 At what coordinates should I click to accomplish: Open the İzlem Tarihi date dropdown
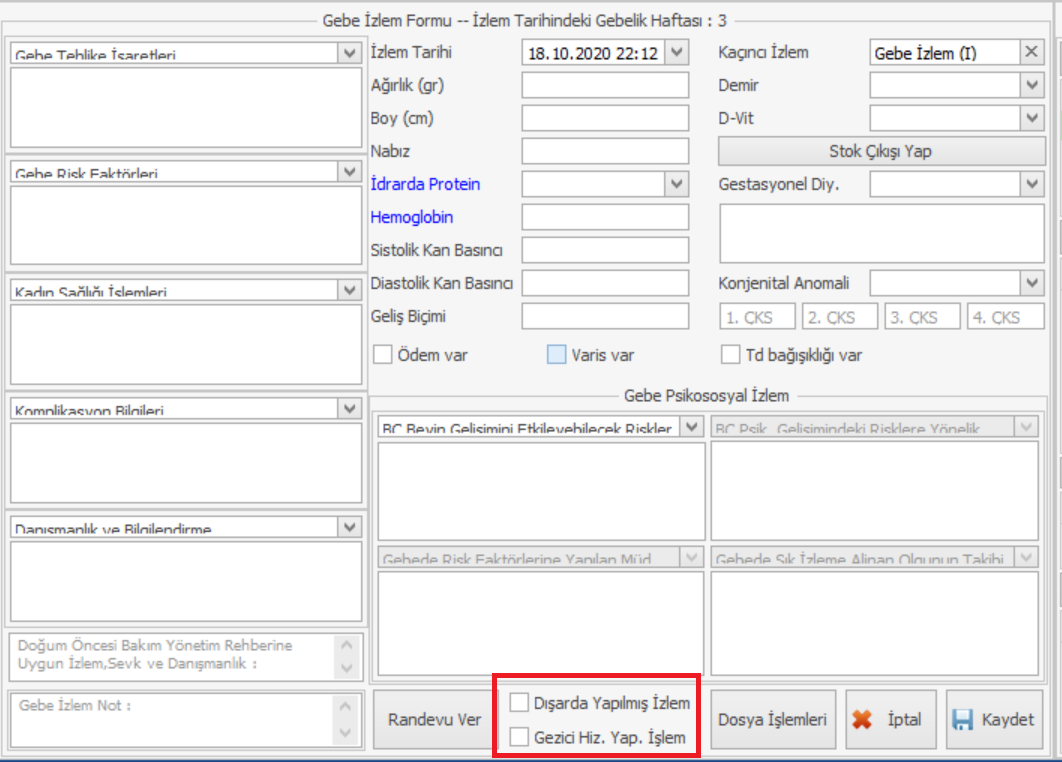pyautogui.click(x=677, y=53)
